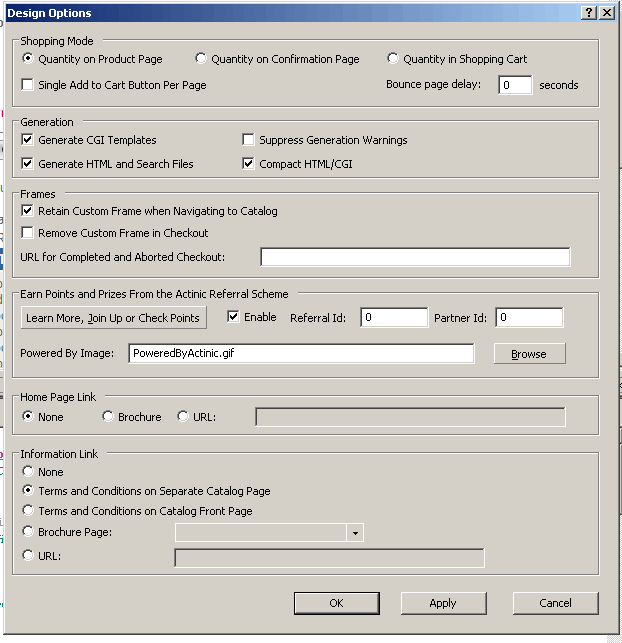Select Quantity on Confirmation Page option
The width and height of the screenshot is (622, 643).
click(x=201, y=59)
